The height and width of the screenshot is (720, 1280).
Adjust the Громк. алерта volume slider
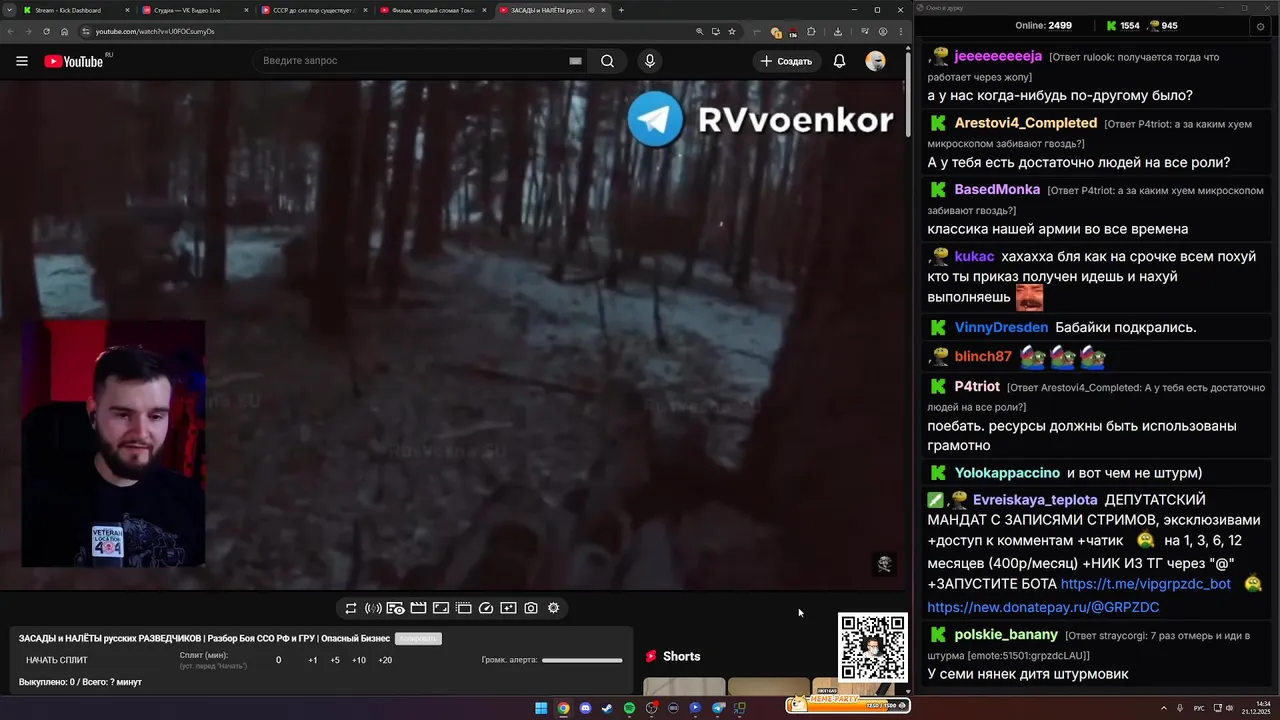[582, 660]
